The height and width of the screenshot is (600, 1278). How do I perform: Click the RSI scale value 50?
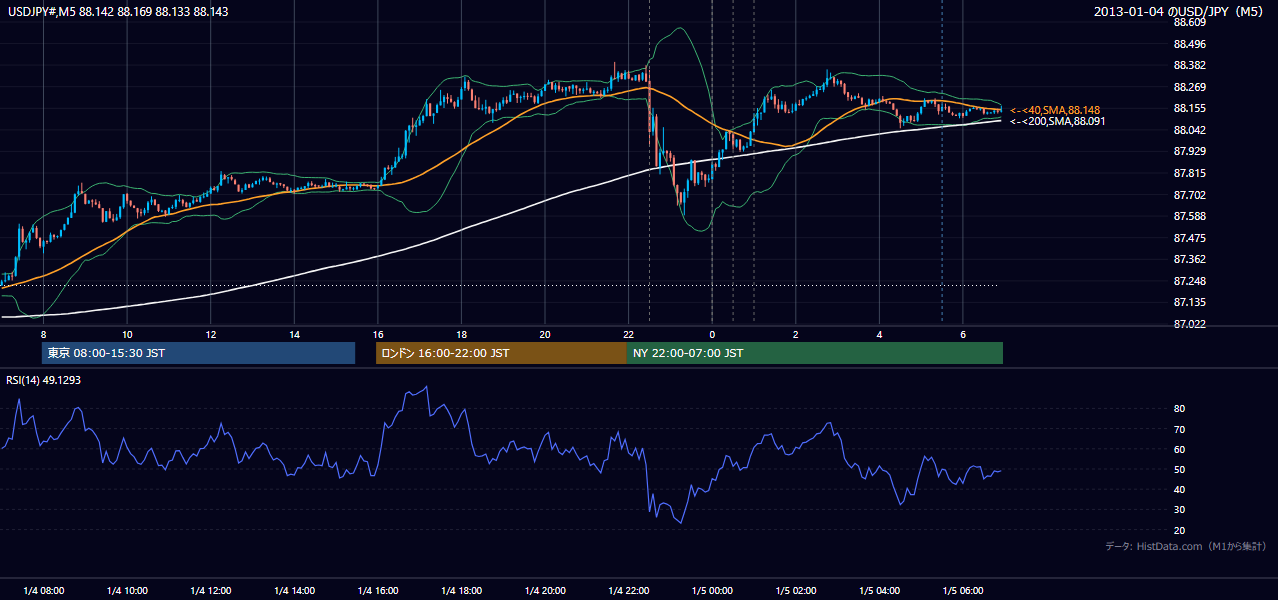pyautogui.click(x=1180, y=469)
